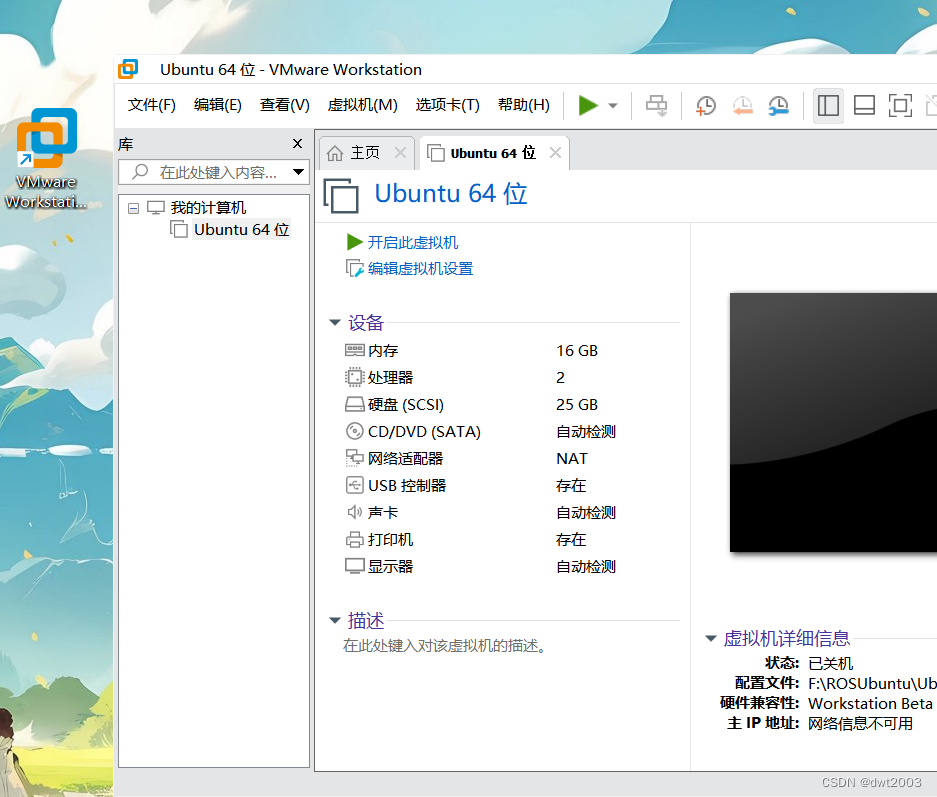The height and width of the screenshot is (797, 937).
Task: Click the VM description text field
Action: click(444, 646)
